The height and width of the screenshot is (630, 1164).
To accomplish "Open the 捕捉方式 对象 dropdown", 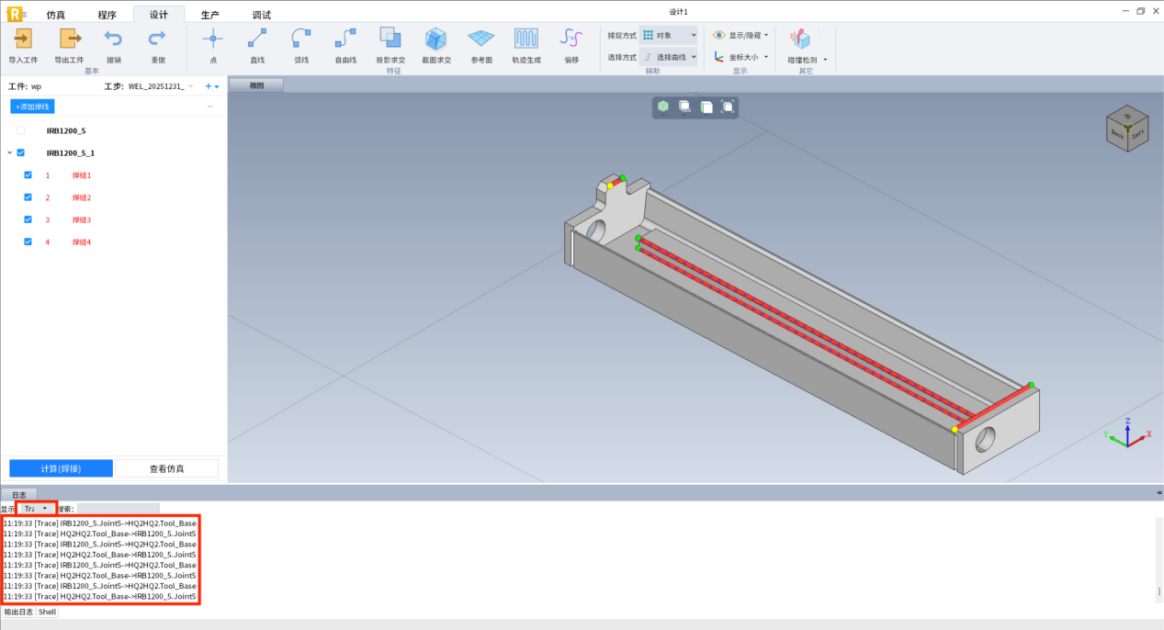I will pyautogui.click(x=668, y=35).
